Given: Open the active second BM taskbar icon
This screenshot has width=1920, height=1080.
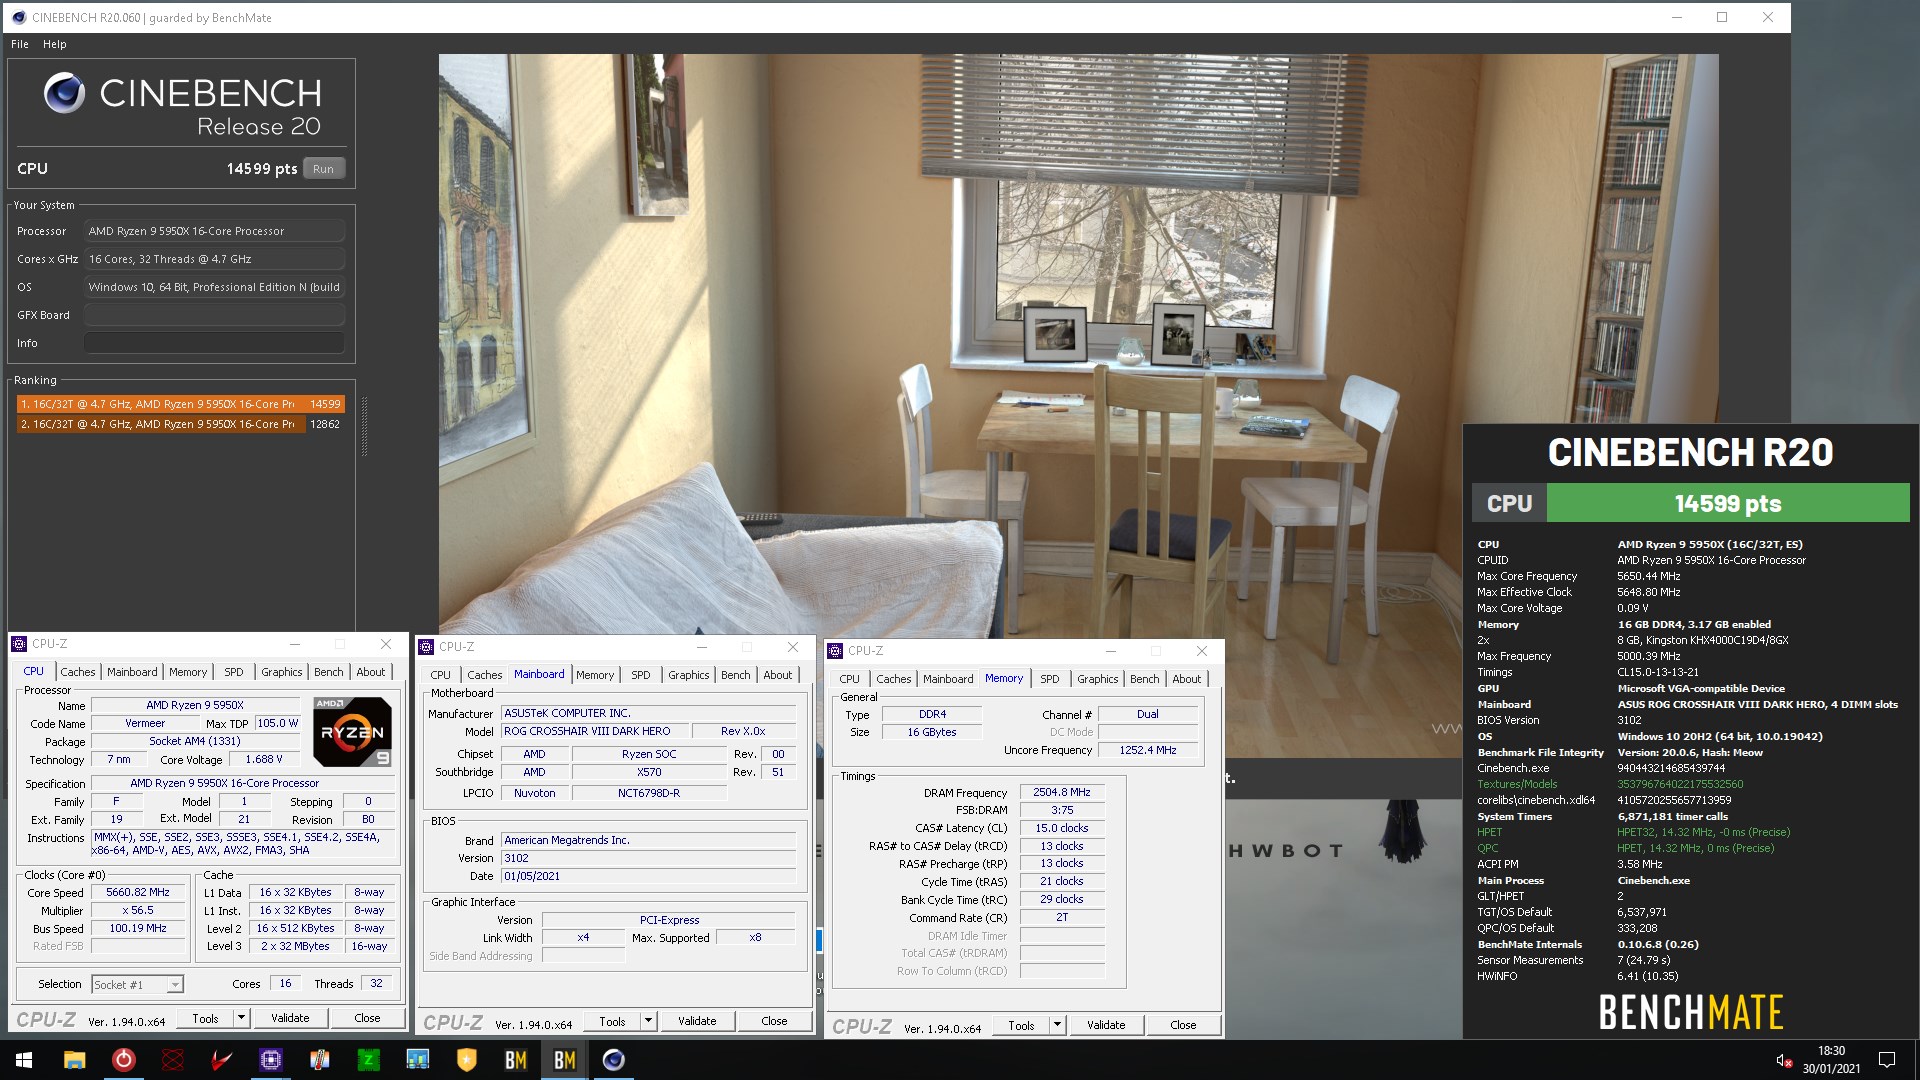Looking at the screenshot, I should click(x=564, y=1060).
